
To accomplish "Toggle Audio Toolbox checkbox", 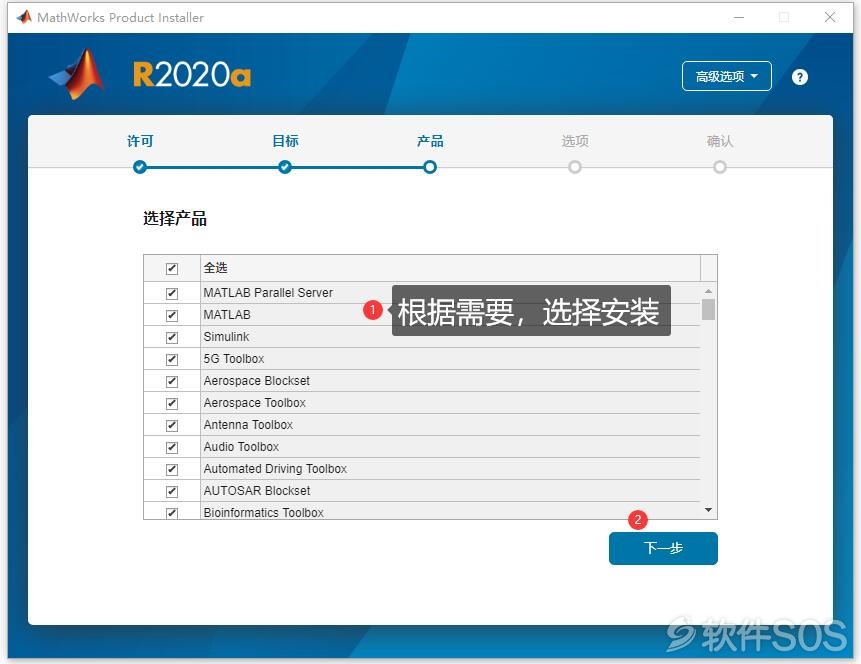I will point(172,447).
